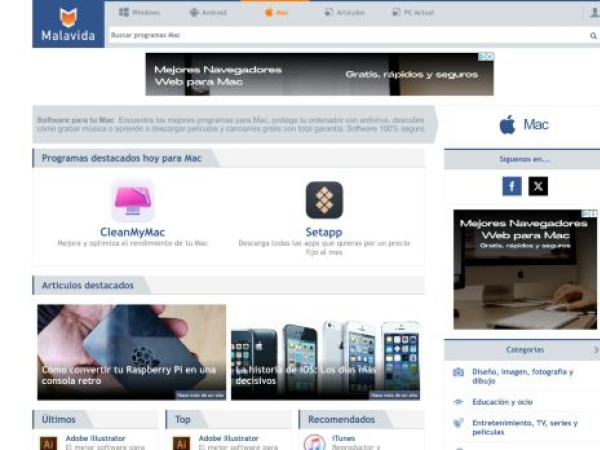Open the sidebar Mejores Navegadores ad
600x450 pixels.
525,269
